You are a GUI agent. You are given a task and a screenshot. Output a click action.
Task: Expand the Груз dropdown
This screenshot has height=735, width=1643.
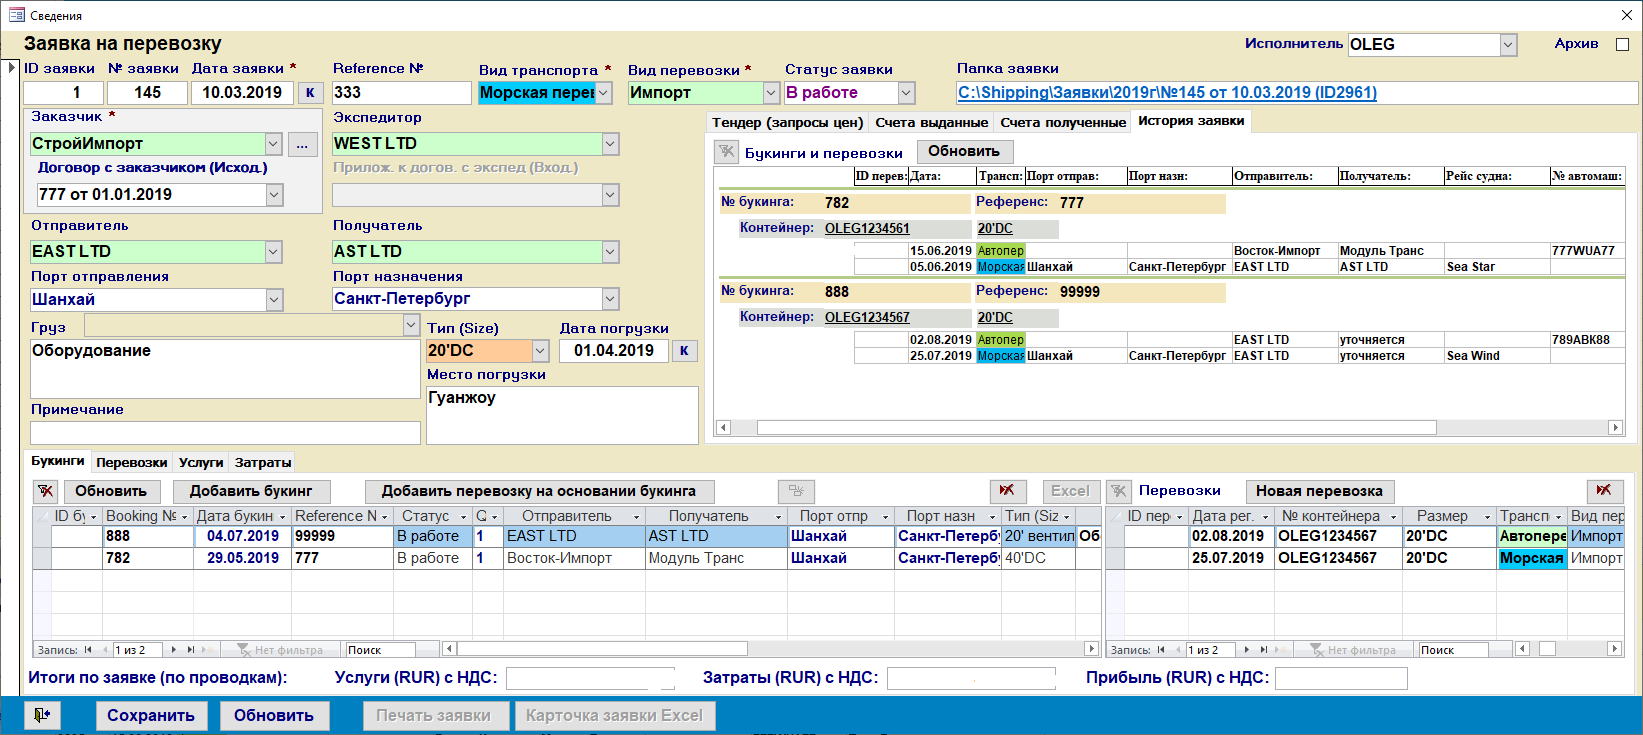tap(411, 325)
